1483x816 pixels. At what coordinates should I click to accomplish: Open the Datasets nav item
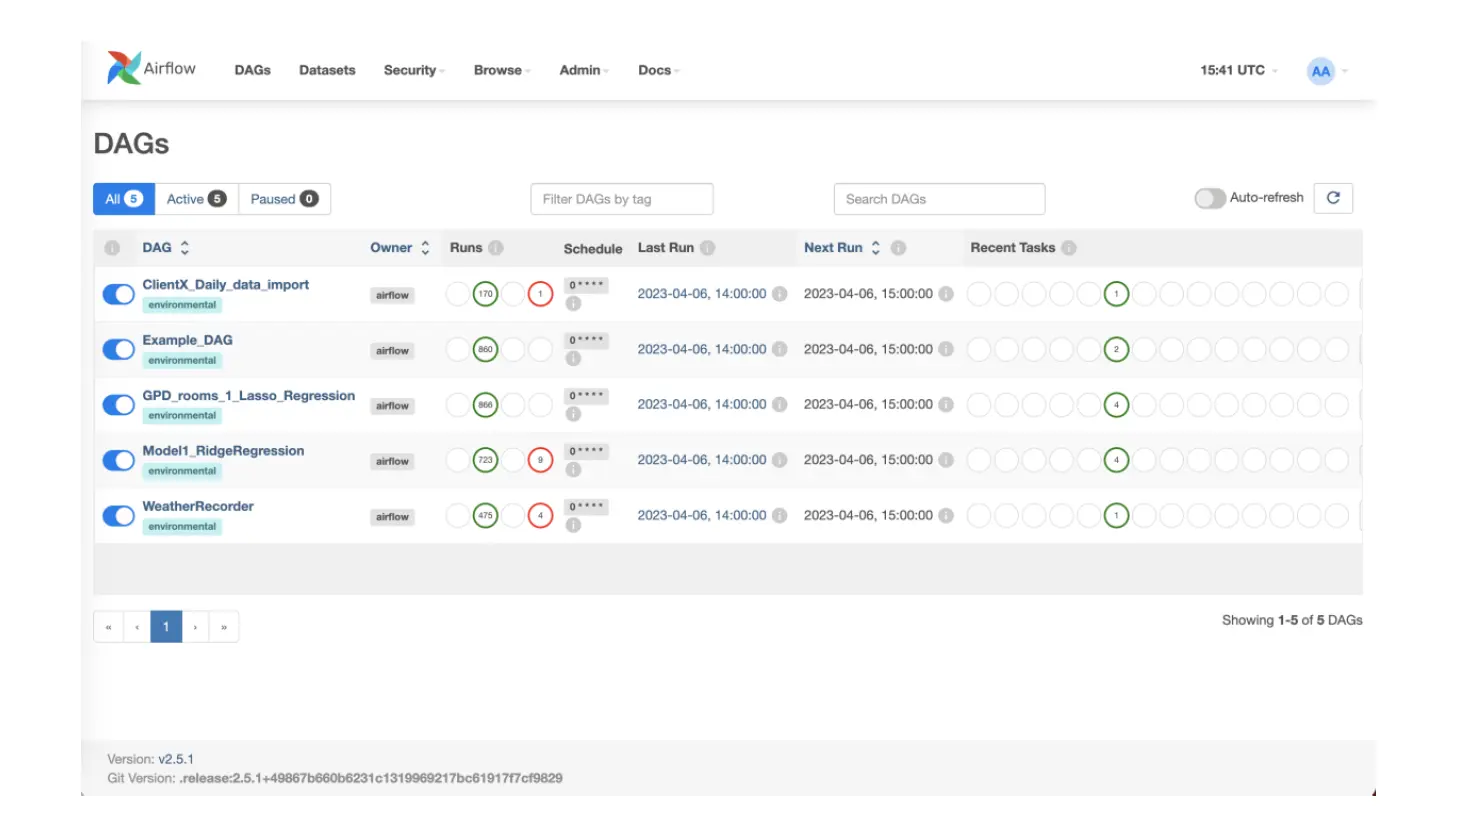tap(327, 70)
